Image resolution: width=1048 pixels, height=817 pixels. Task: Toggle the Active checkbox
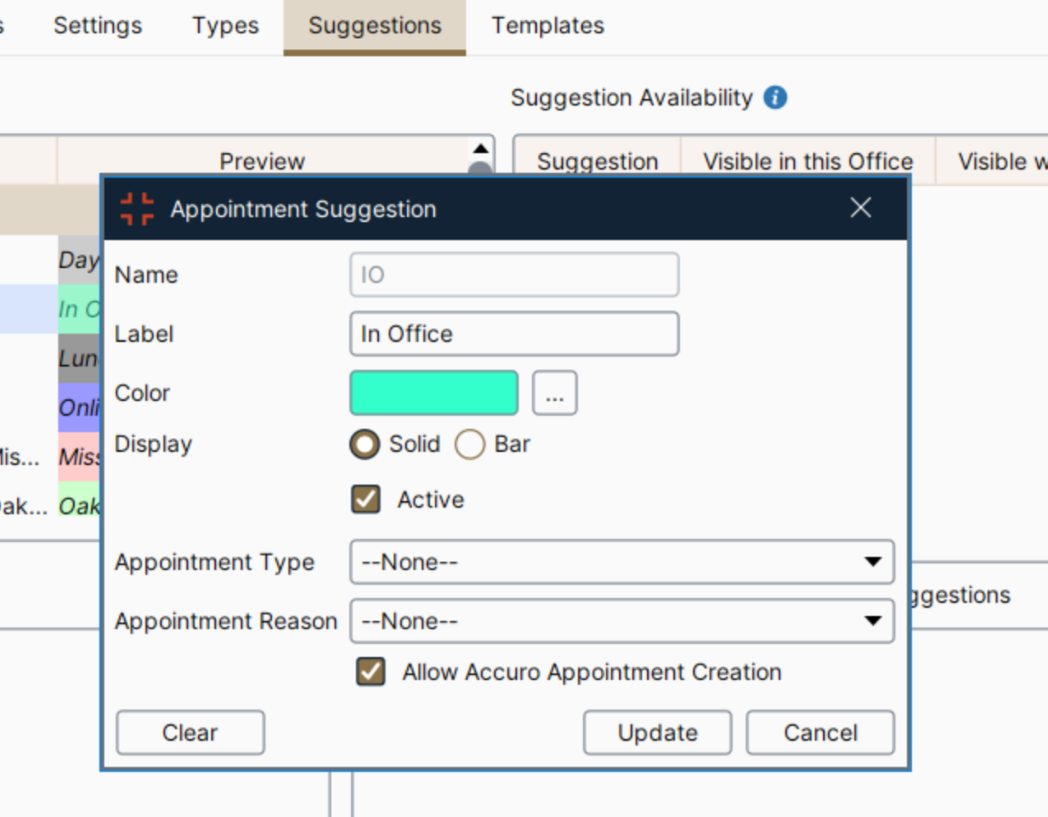(367, 499)
